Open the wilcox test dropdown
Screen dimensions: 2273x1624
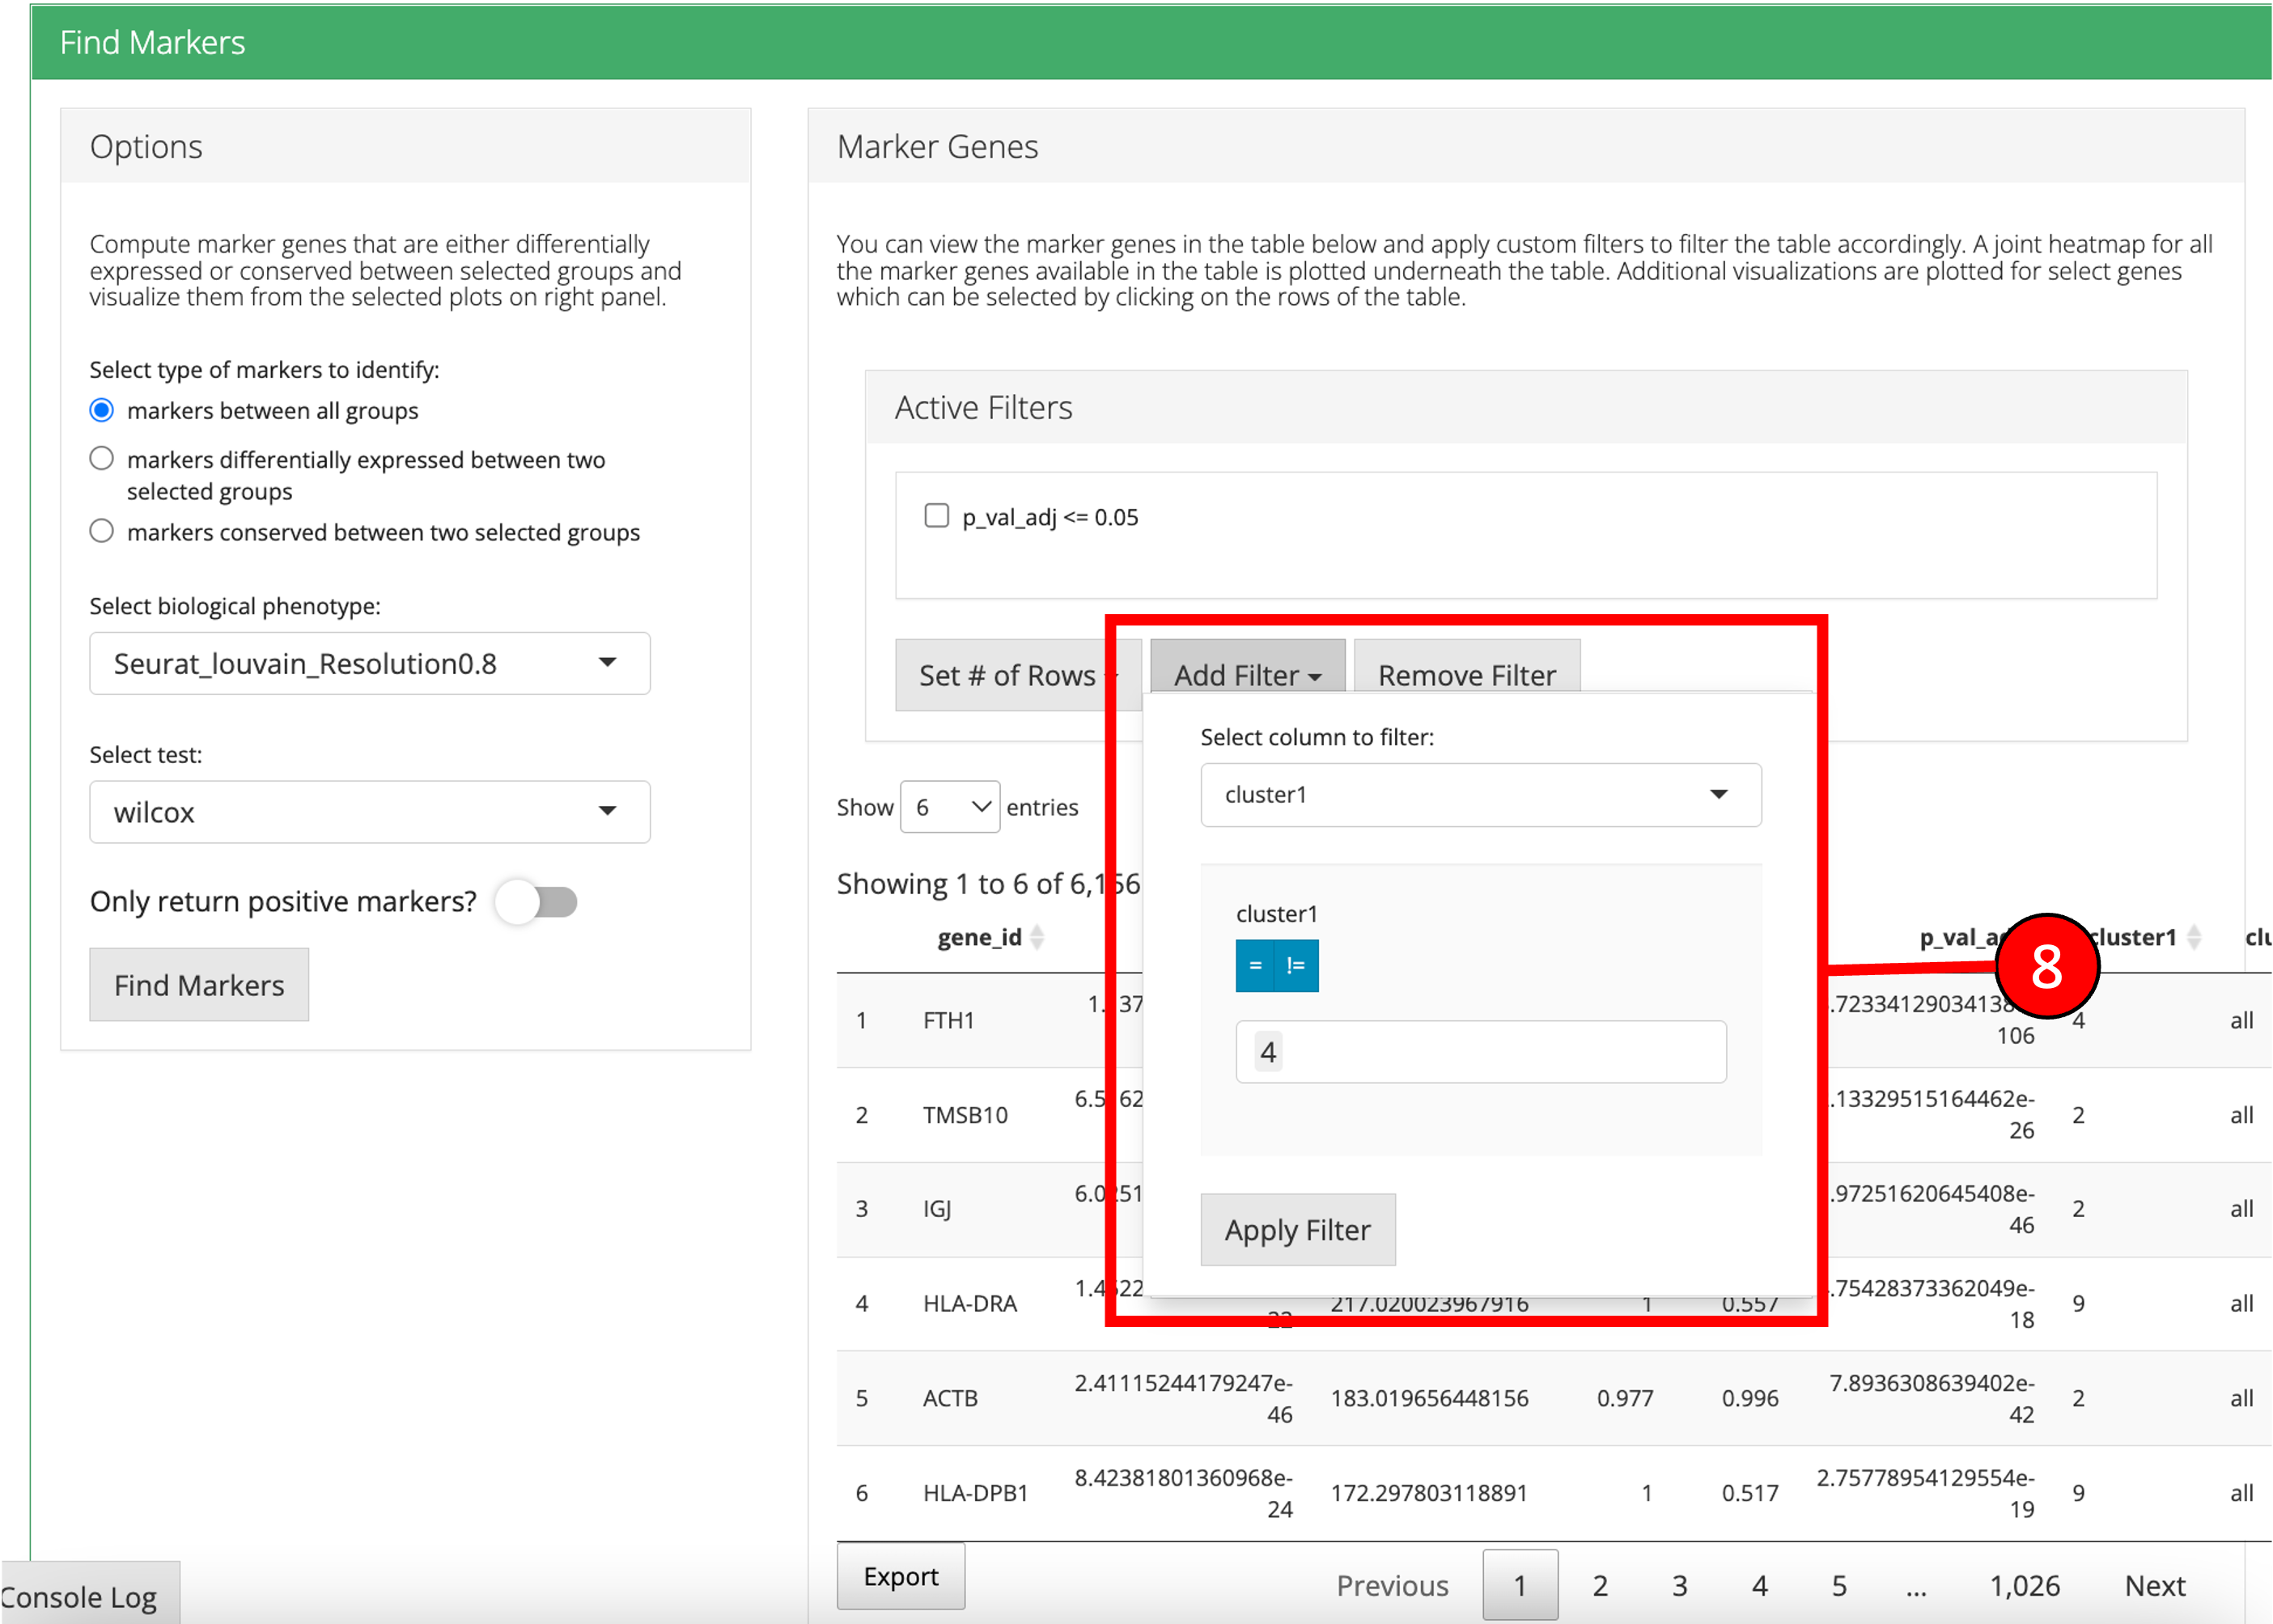click(x=369, y=811)
